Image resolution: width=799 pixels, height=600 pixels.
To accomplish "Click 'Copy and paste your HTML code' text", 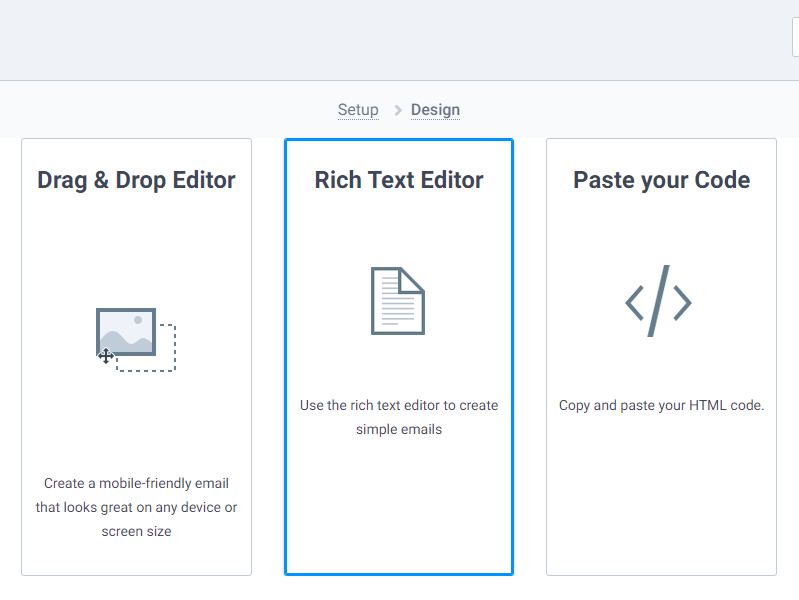I will tap(661, 405).
